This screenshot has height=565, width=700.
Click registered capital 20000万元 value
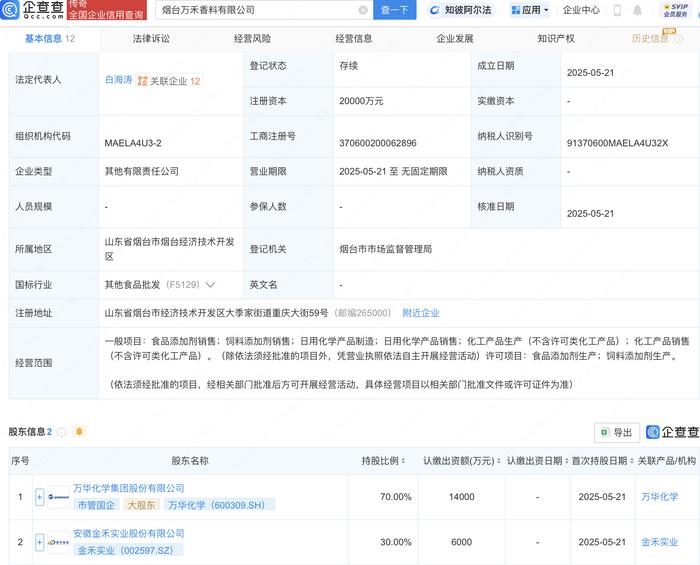tap(361, 101)
